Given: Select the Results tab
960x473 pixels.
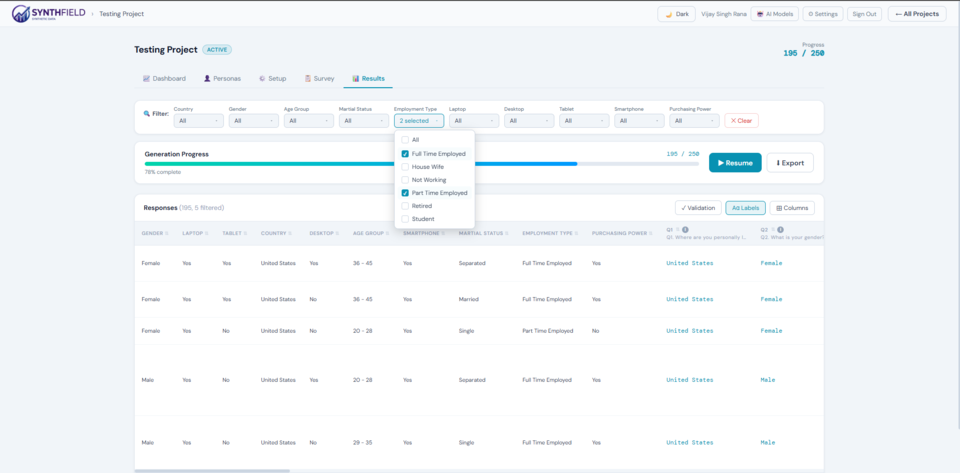Looking at the screenshot, I should click(x=368, y=78).
